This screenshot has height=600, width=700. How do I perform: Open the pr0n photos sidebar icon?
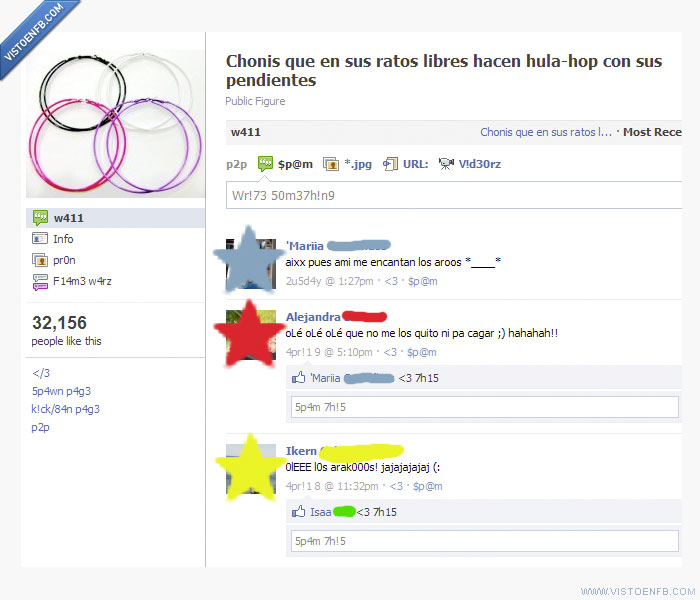point(40,259)
